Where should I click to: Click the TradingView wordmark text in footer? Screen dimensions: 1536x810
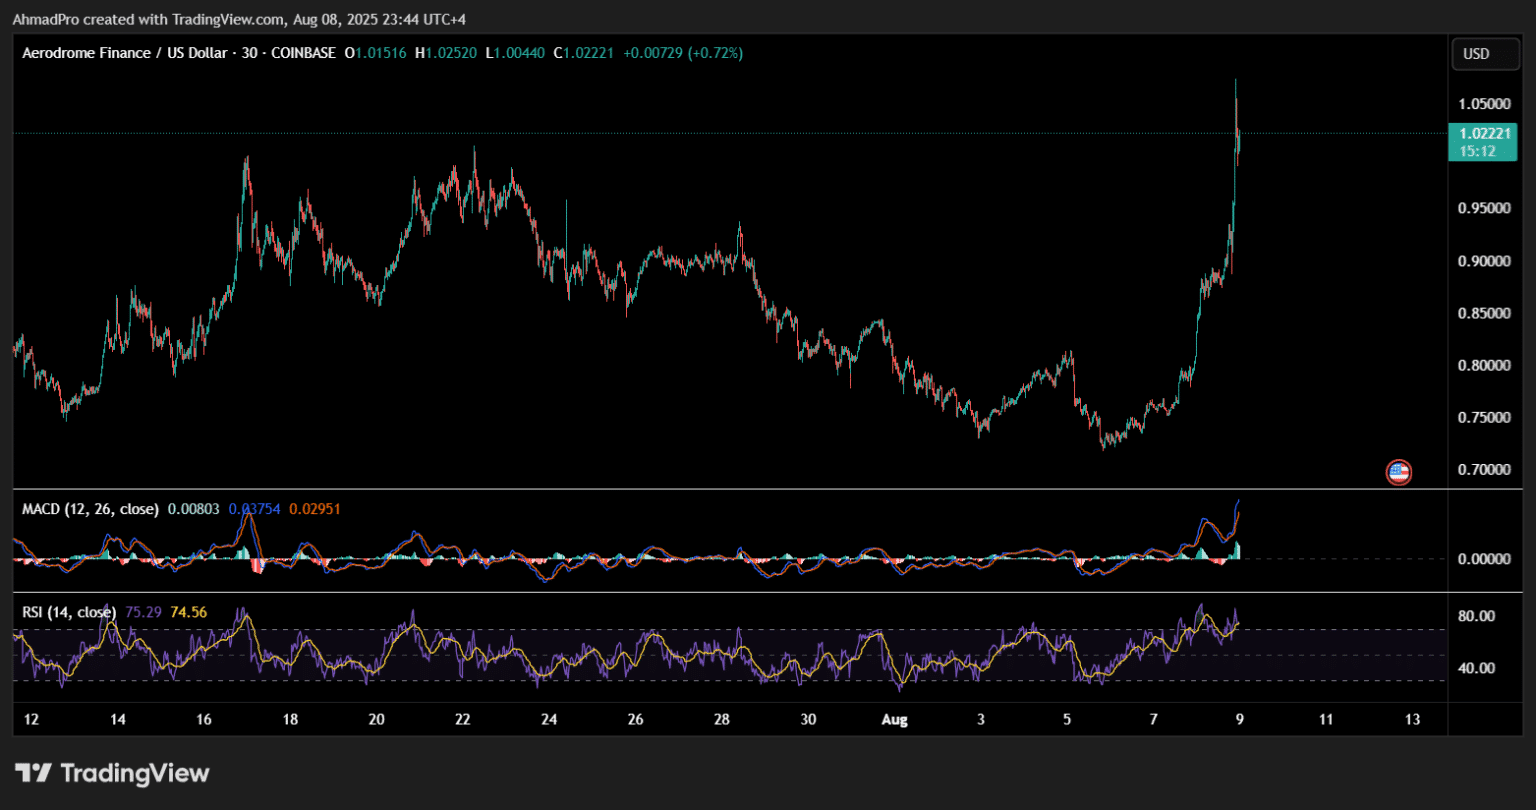click(135, 773)
